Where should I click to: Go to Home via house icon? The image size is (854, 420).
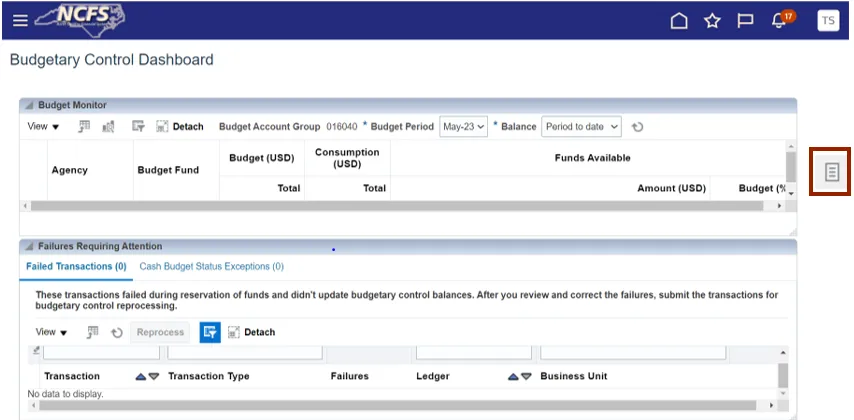[x=679, y=21]
